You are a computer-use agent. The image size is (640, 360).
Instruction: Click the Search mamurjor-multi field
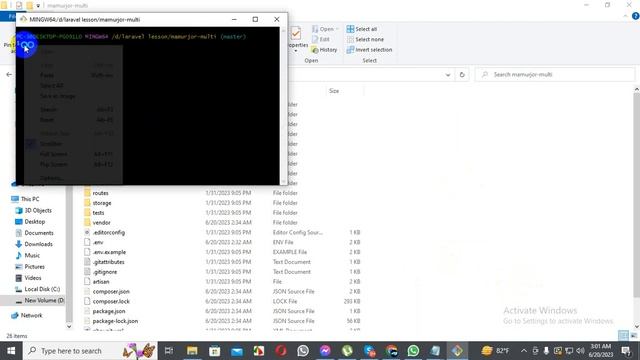coord(555,75)
